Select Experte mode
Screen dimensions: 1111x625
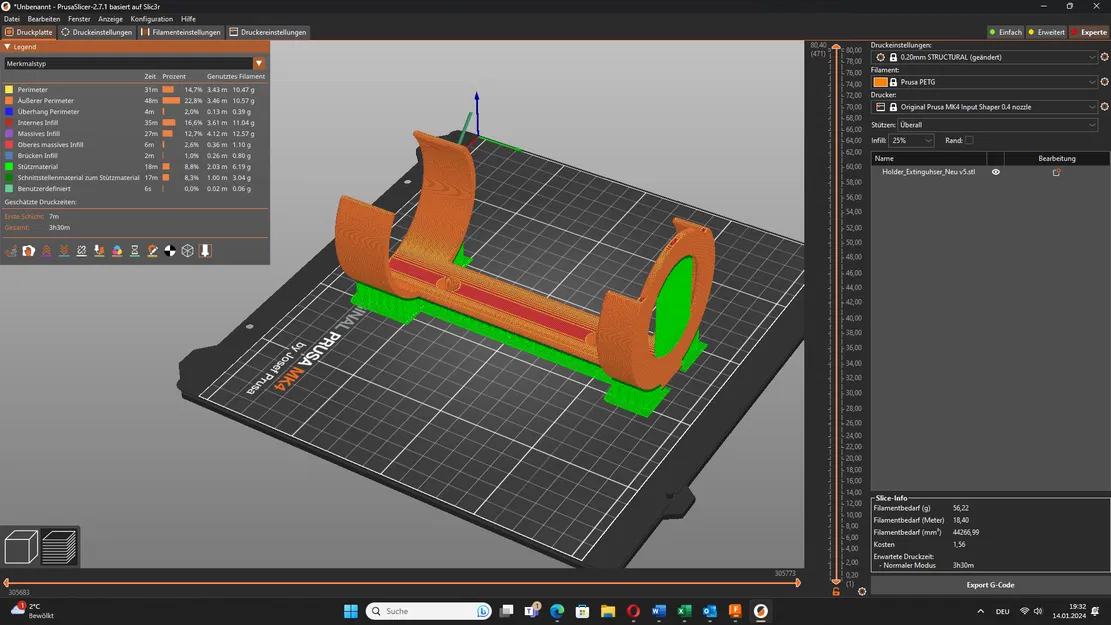point(1089,32)
